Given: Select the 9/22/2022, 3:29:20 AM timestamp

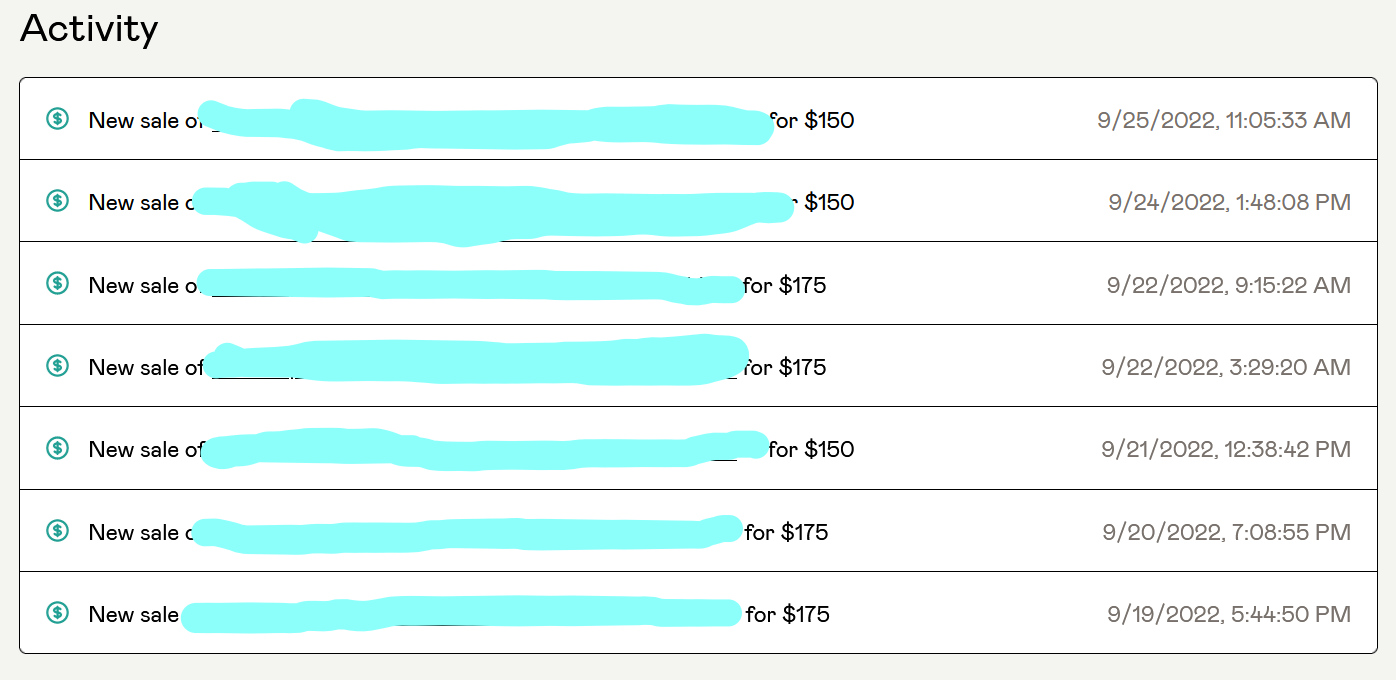Looking at the screenshot, I should tap(1226, 367).
